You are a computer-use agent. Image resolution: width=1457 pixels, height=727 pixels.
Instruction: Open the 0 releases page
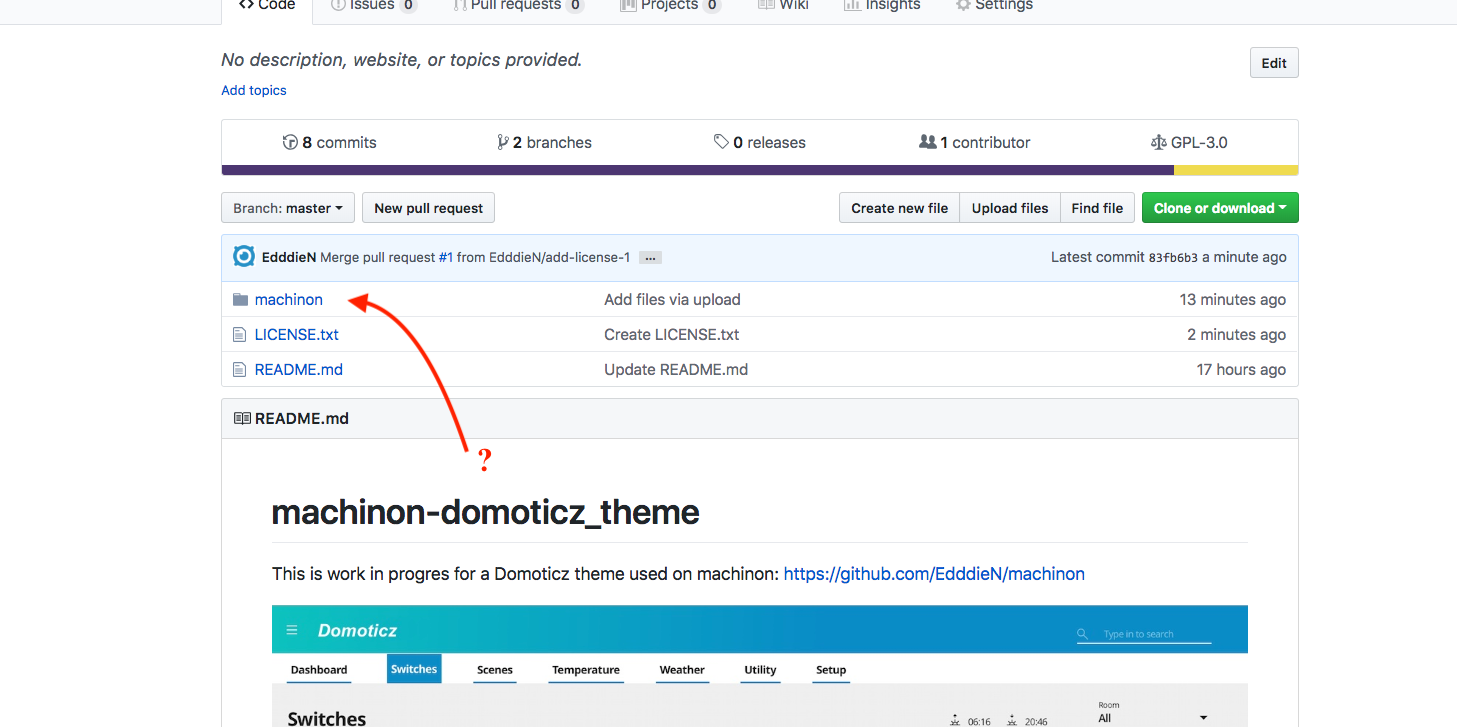coord(760,142)
